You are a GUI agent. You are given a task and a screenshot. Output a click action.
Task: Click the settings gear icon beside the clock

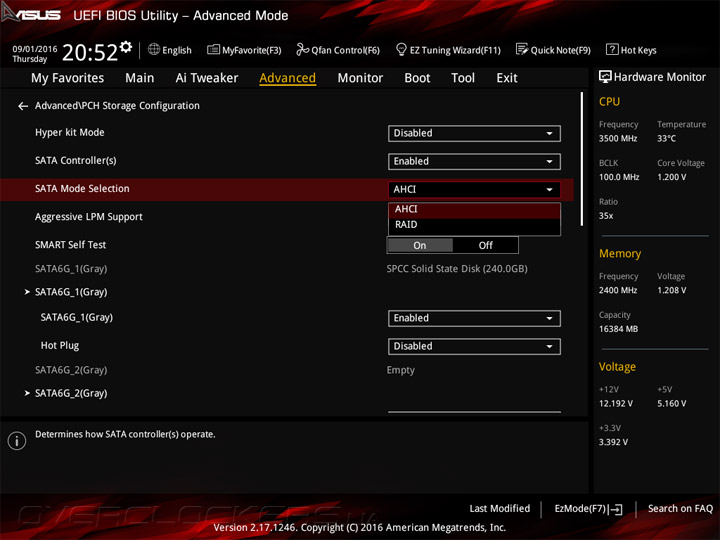(x=125, y=47)
